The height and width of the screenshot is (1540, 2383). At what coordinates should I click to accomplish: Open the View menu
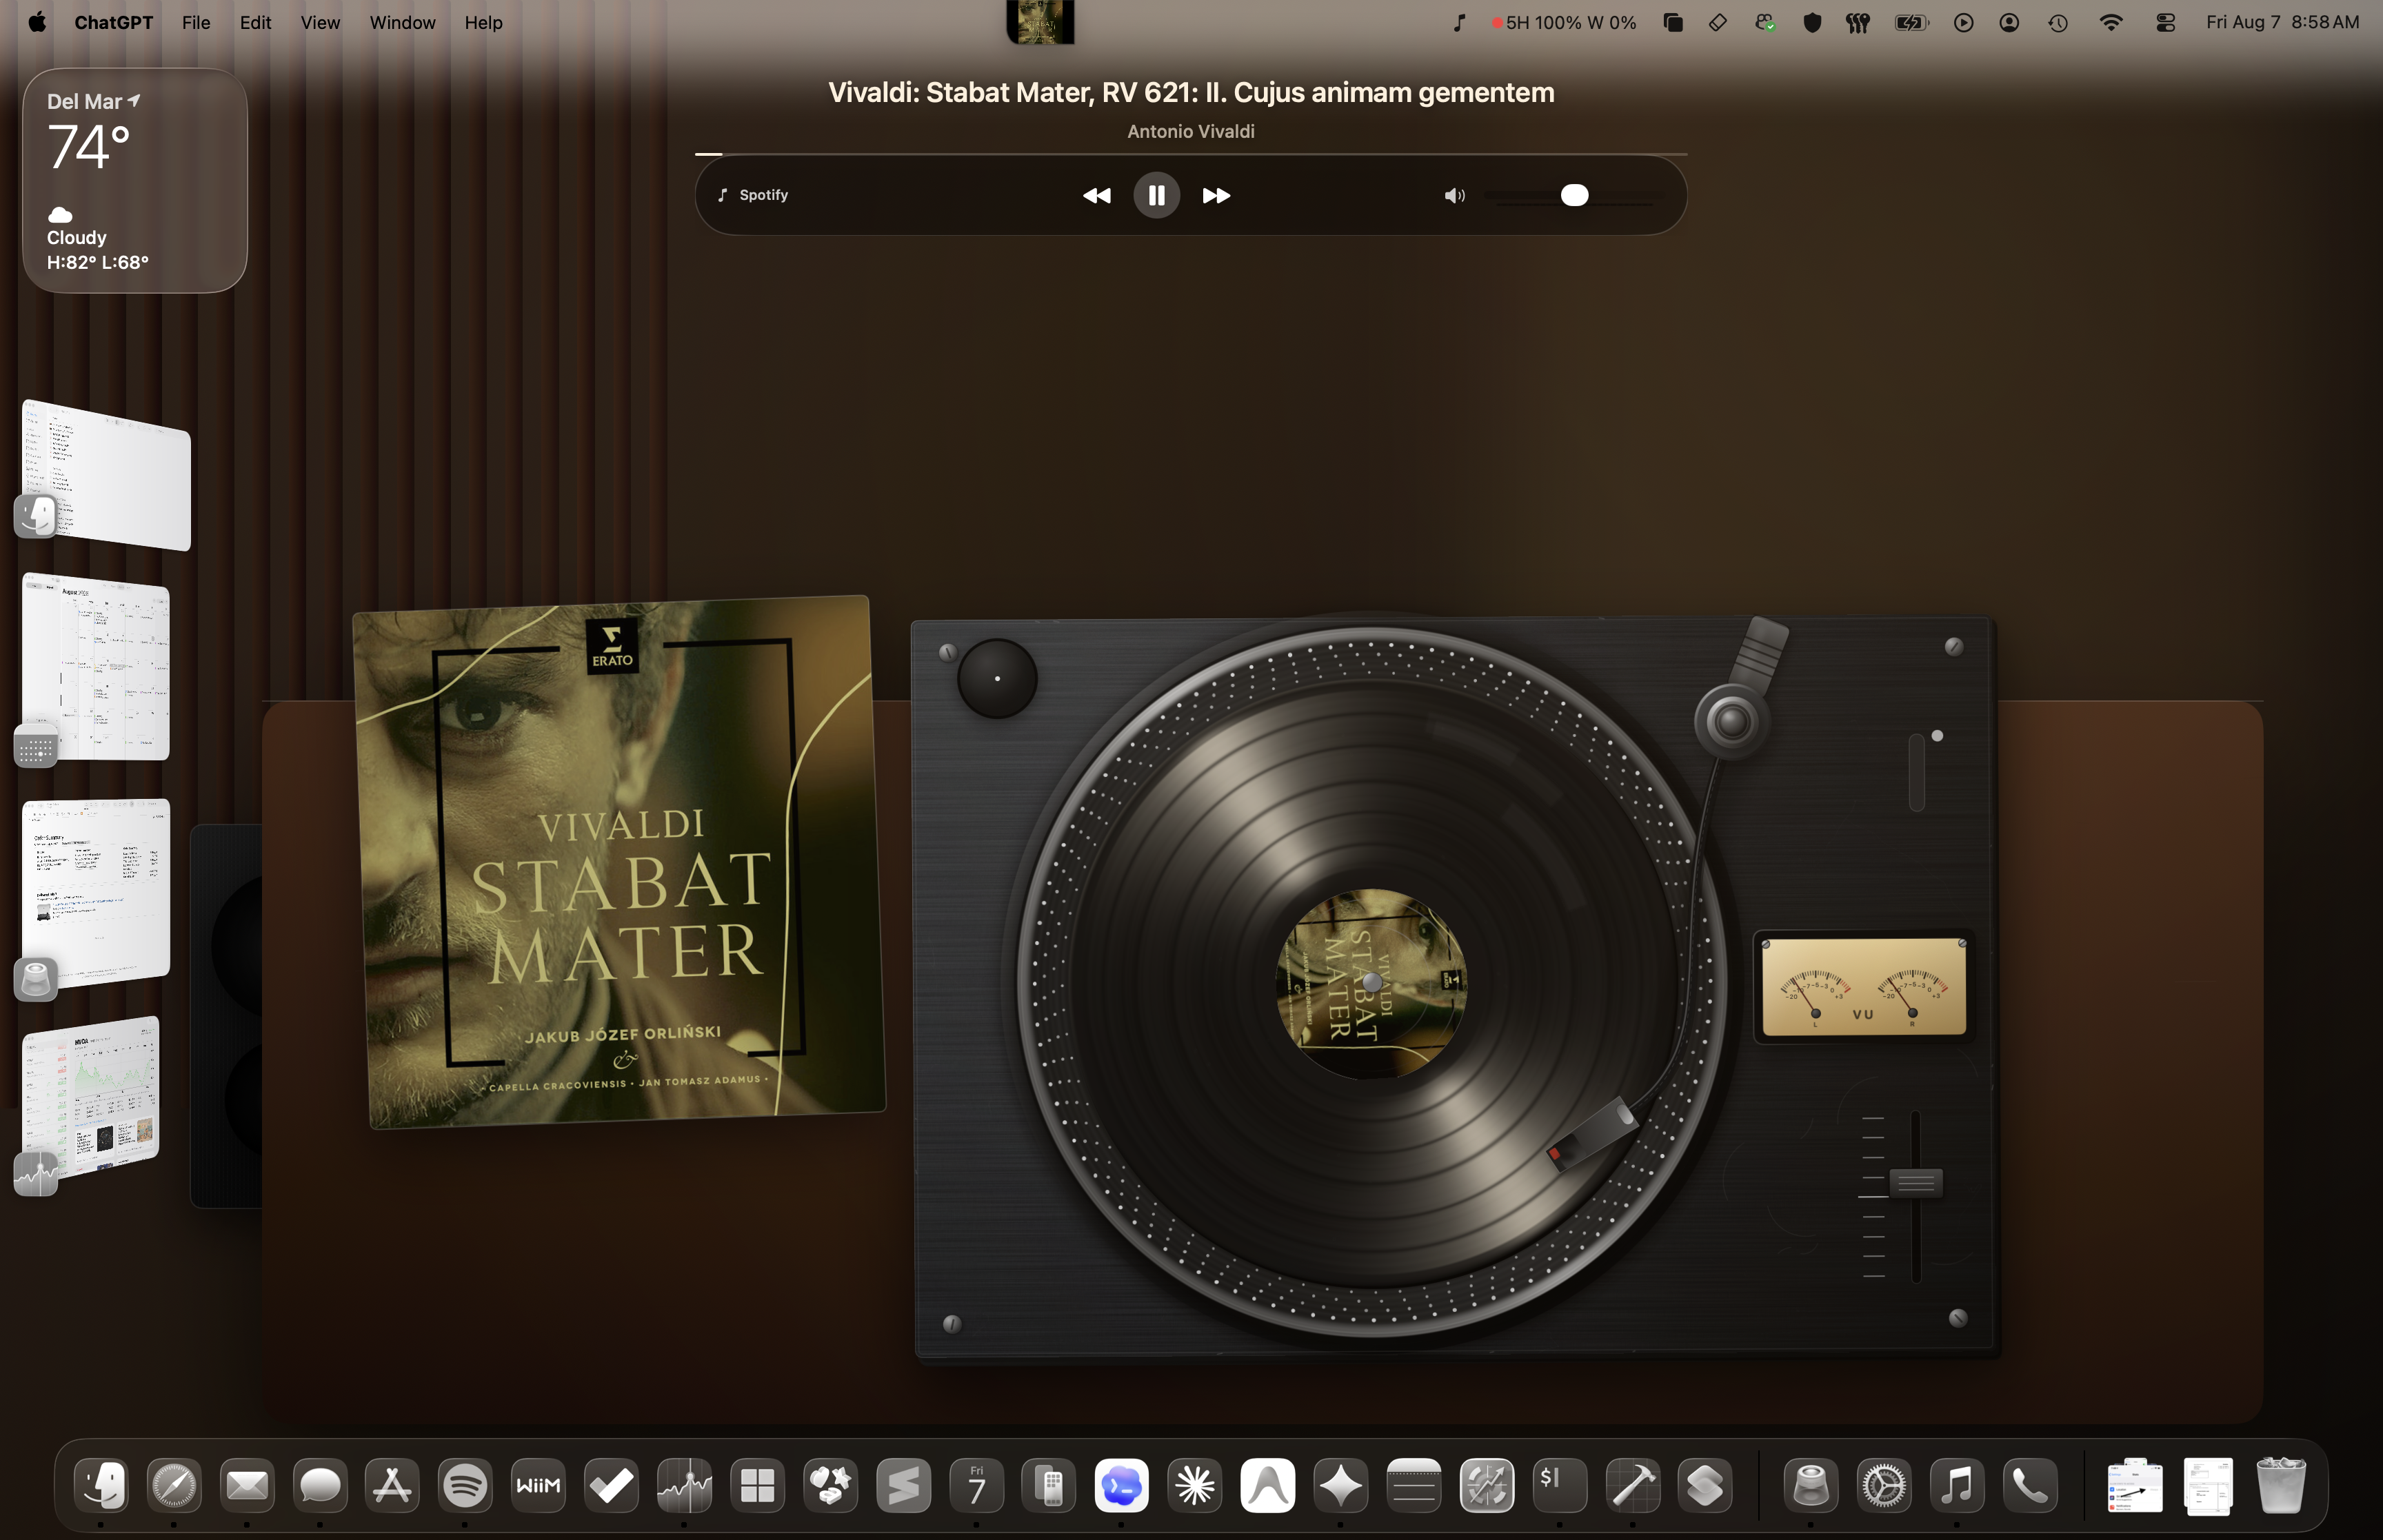(320, 22)
